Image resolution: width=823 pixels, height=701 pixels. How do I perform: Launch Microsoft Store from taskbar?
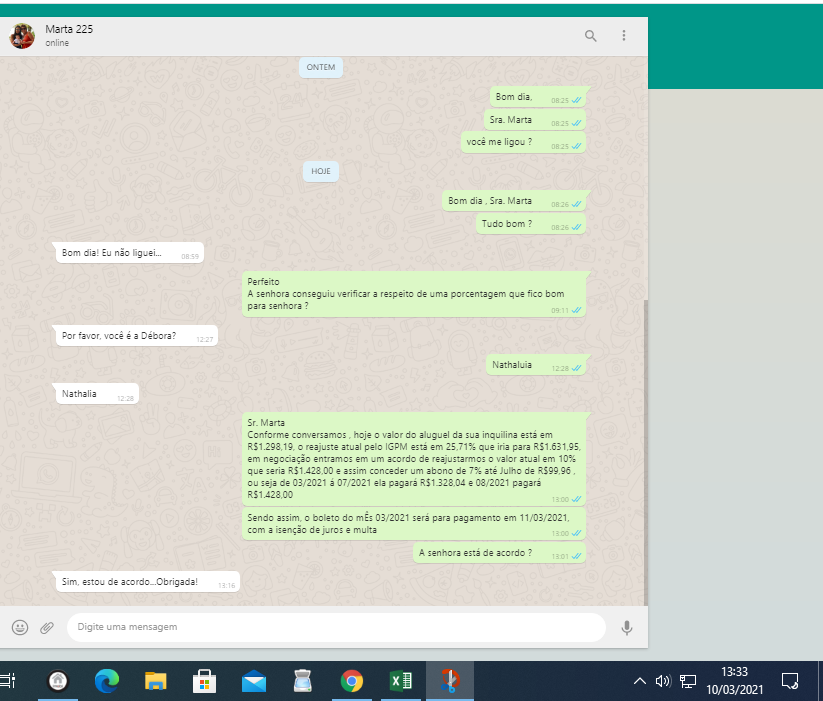205,681
